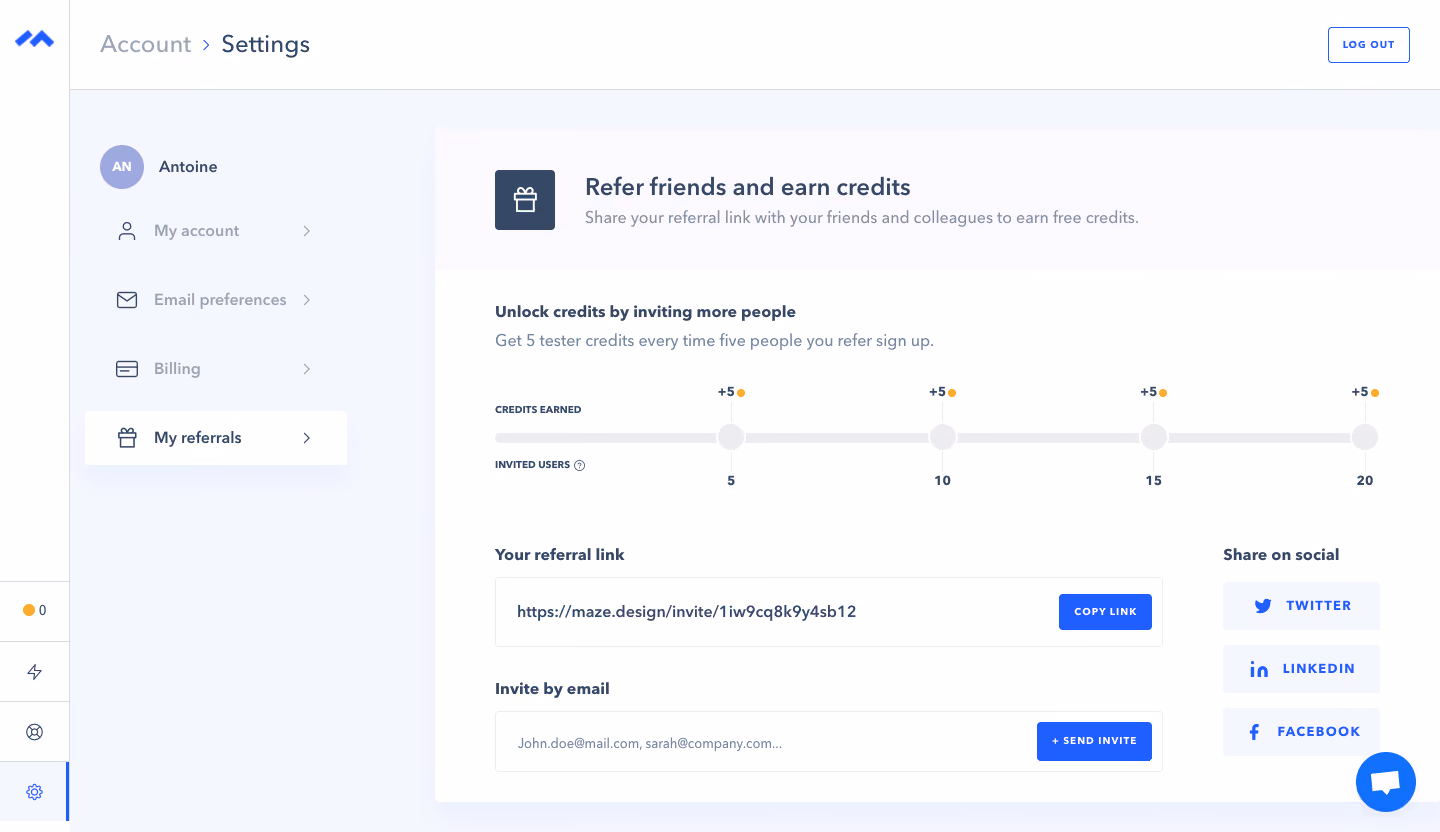The height and width of the screenshot is (832, 1440).
Task: Click the Antoine user name
Action: pyautogui.click(x=188, y=167)
